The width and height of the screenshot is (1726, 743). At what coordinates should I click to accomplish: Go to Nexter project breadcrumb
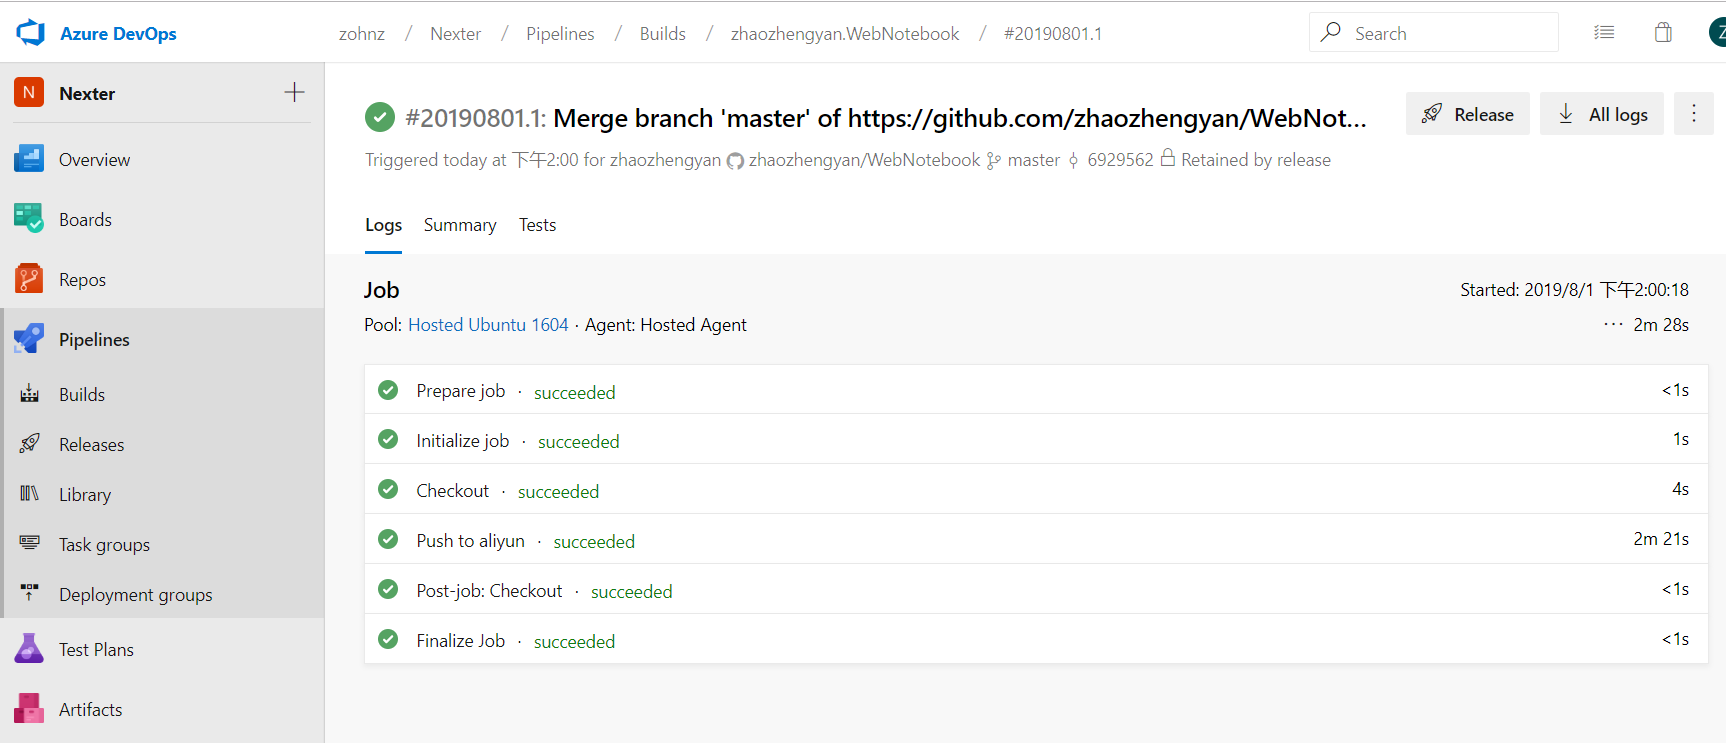click(x=455, y=33)
